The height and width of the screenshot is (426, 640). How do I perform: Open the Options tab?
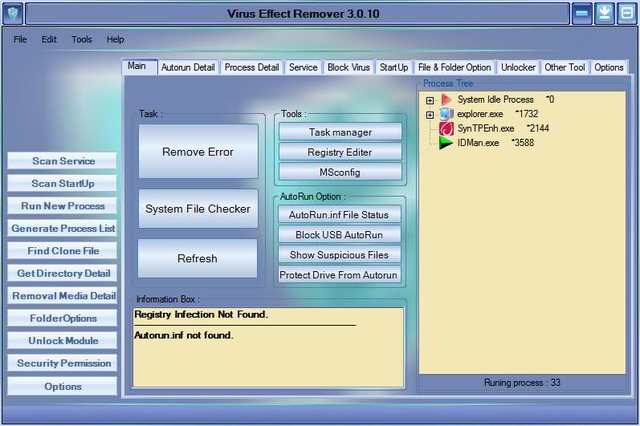[609, 67]
